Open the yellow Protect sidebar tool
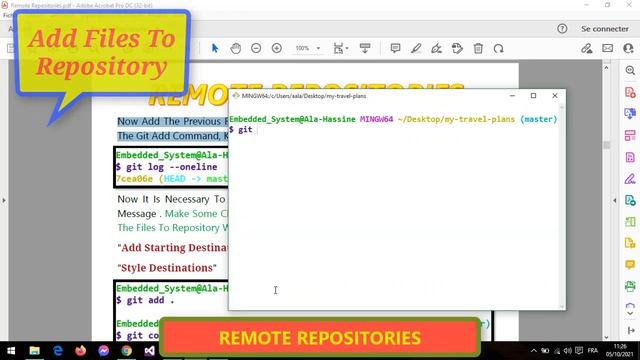Screen dimensions: 640x360 tap(630, 243)
